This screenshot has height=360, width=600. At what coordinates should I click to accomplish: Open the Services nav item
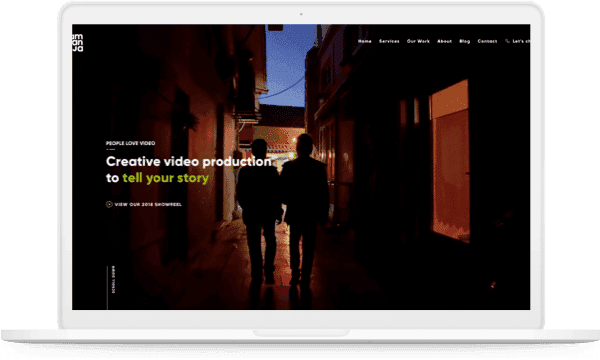(389, 41)
